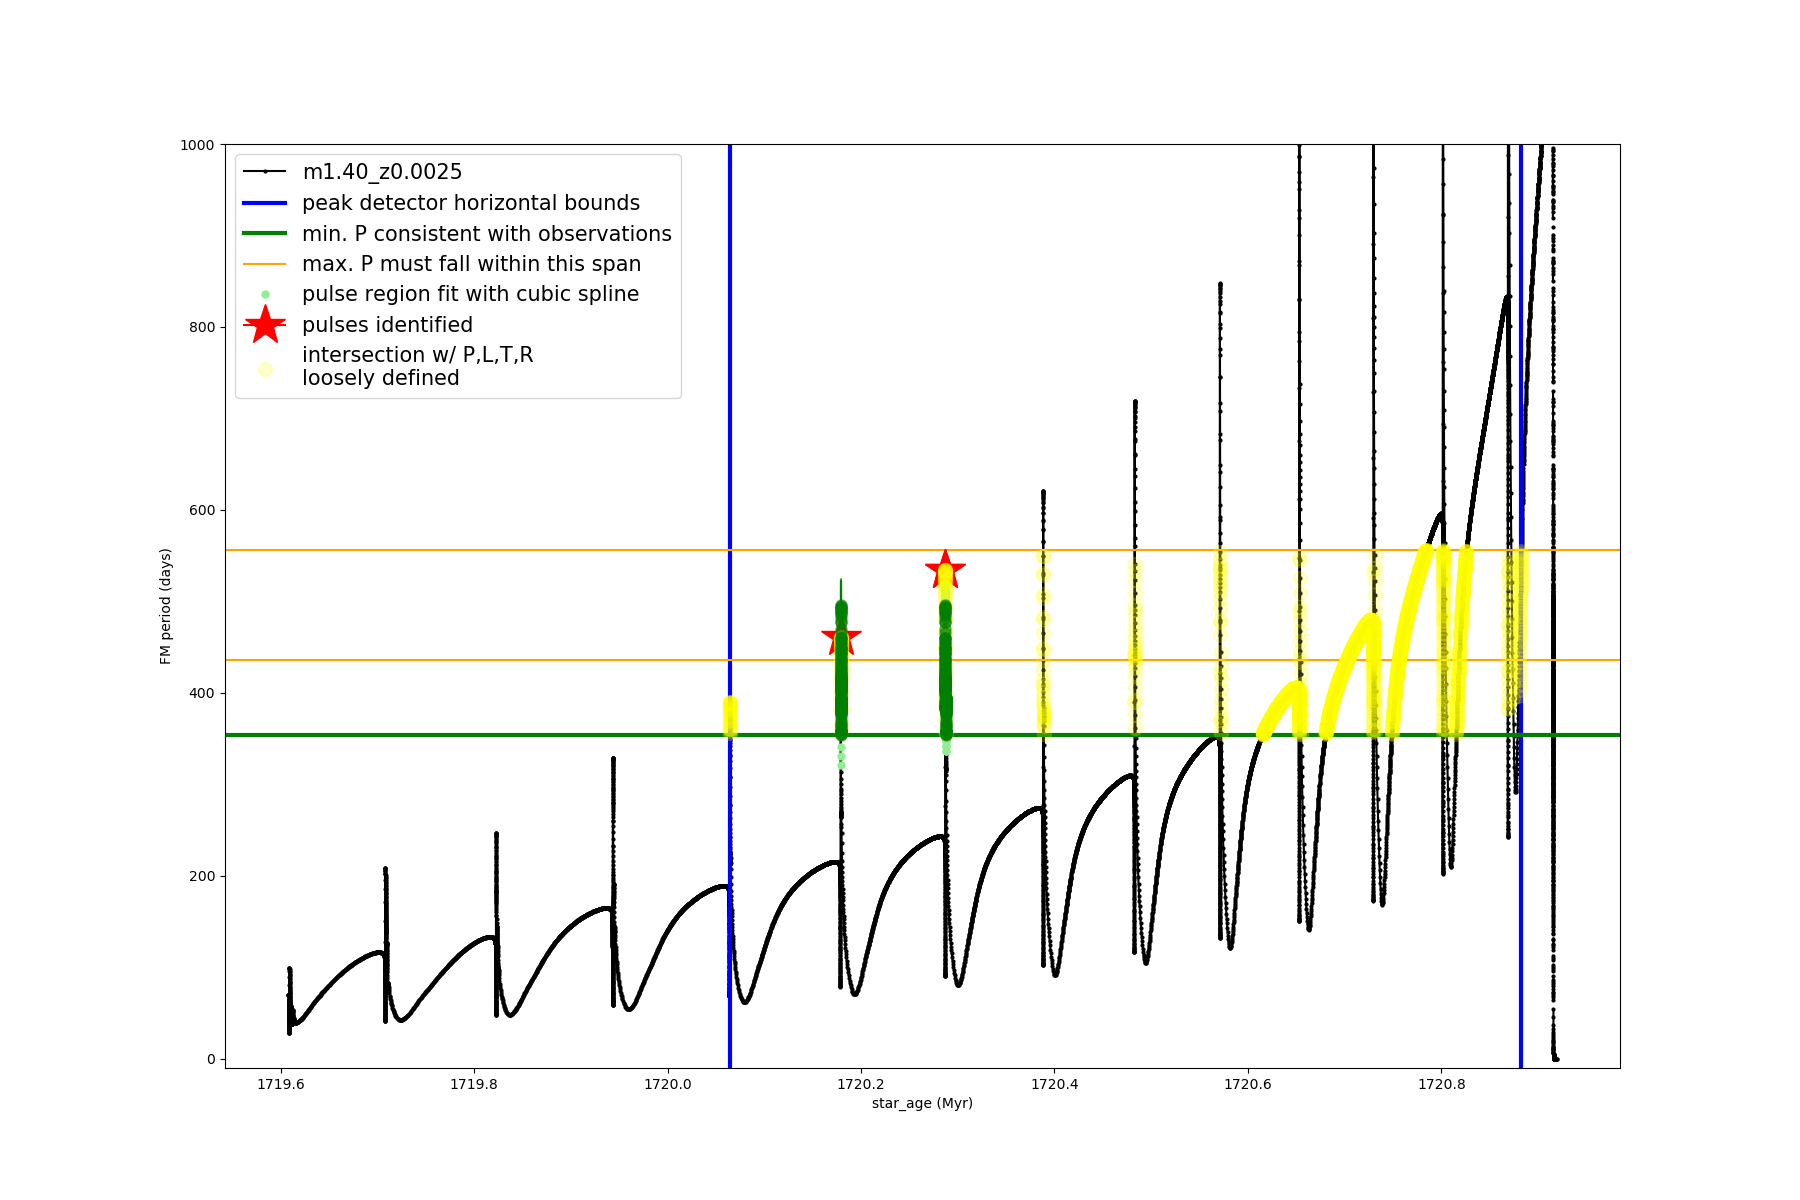Image resolution: width=1800 pixels, height=1200 pixels.
Task: Click the 'pulses identified' legend text
Action: [387, 325]
